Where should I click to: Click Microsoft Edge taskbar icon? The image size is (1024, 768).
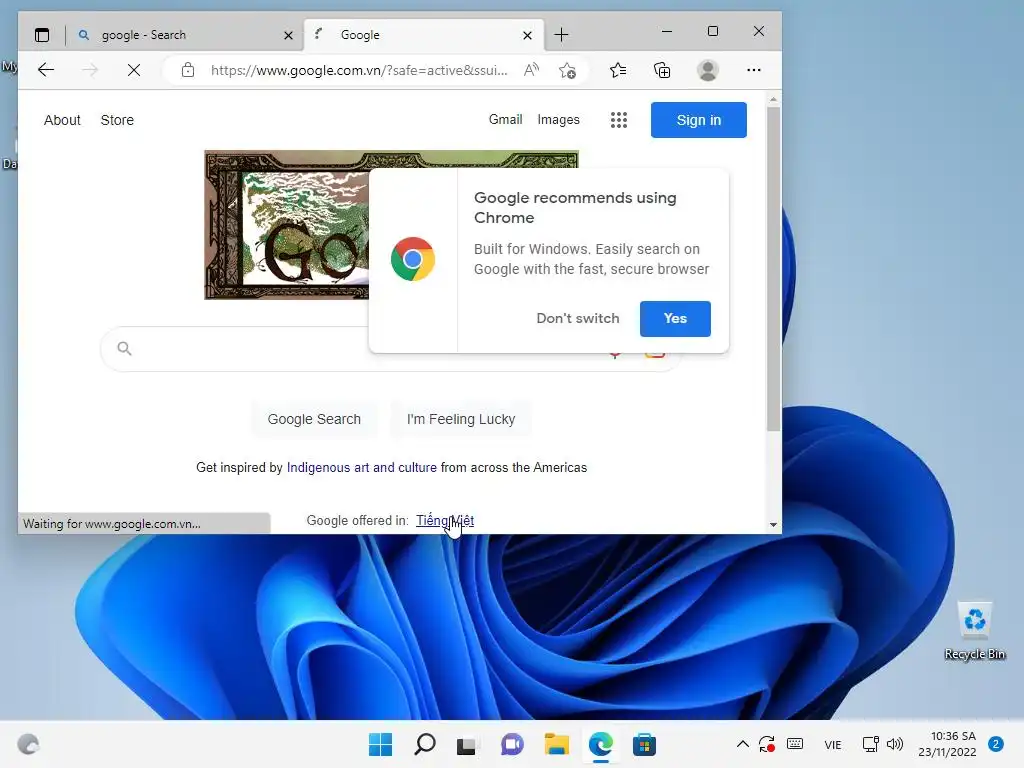(x=600, y=744)
